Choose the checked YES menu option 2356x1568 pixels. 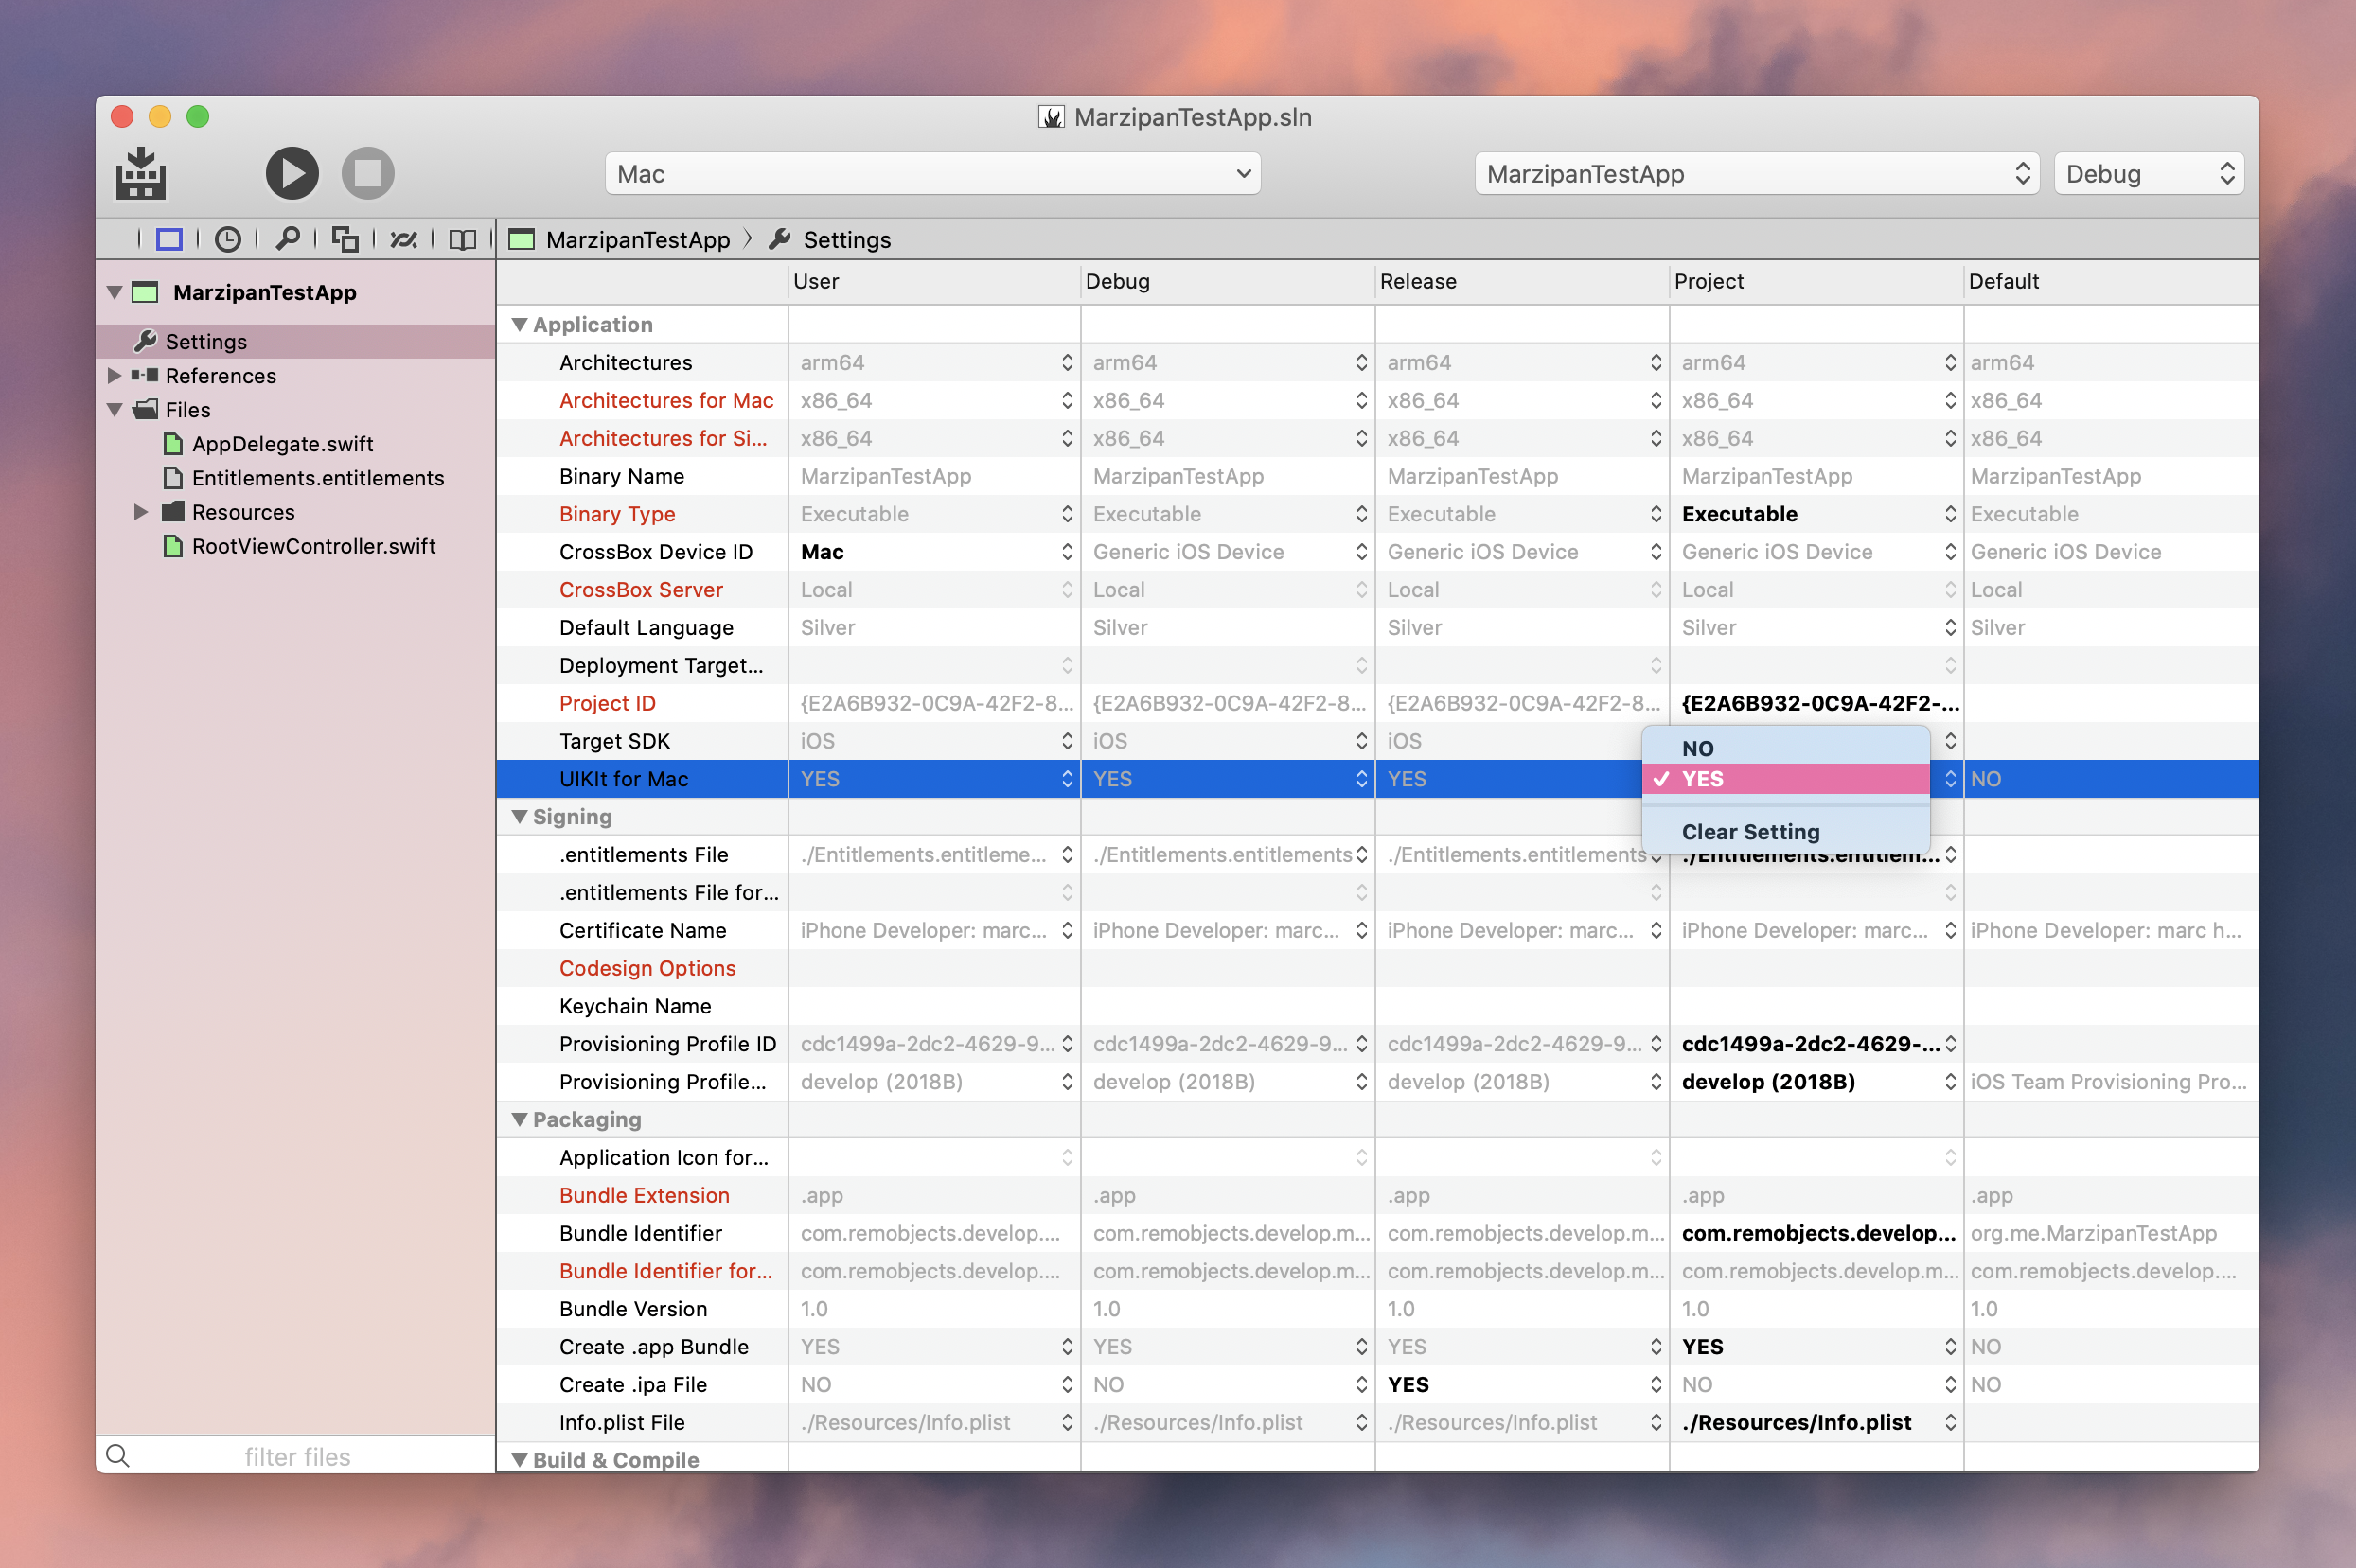point(1785,779)
